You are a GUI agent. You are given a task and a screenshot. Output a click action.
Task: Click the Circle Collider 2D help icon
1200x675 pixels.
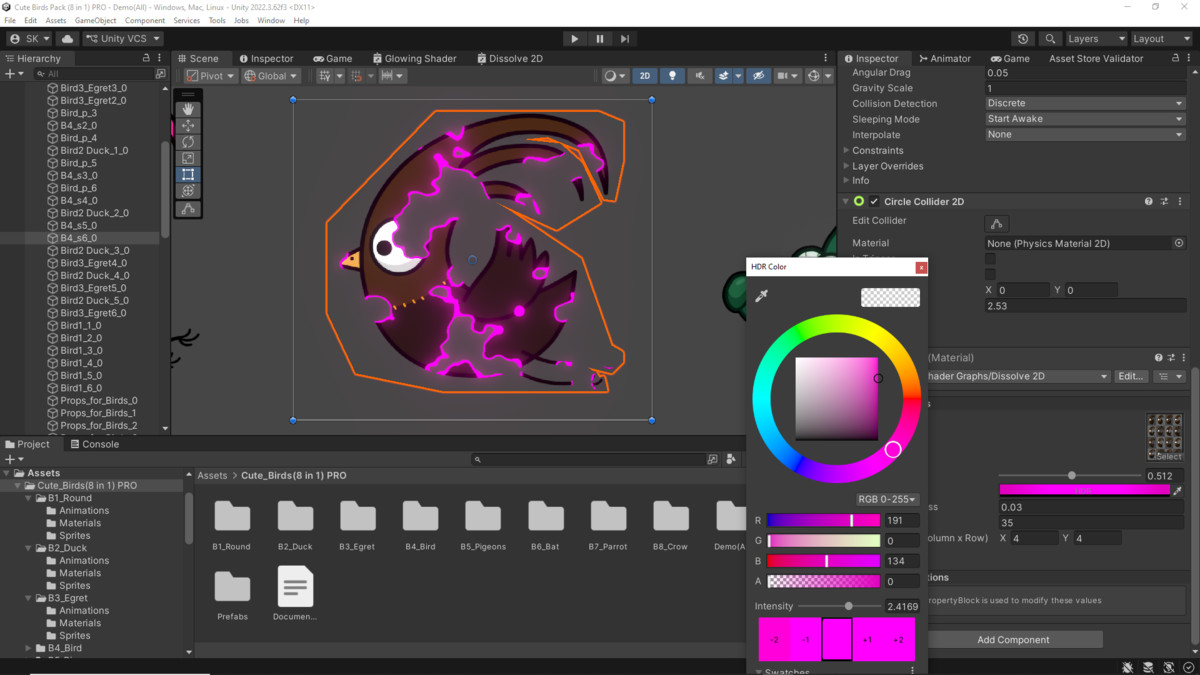pyautogui.click(x=1148, y=202)
